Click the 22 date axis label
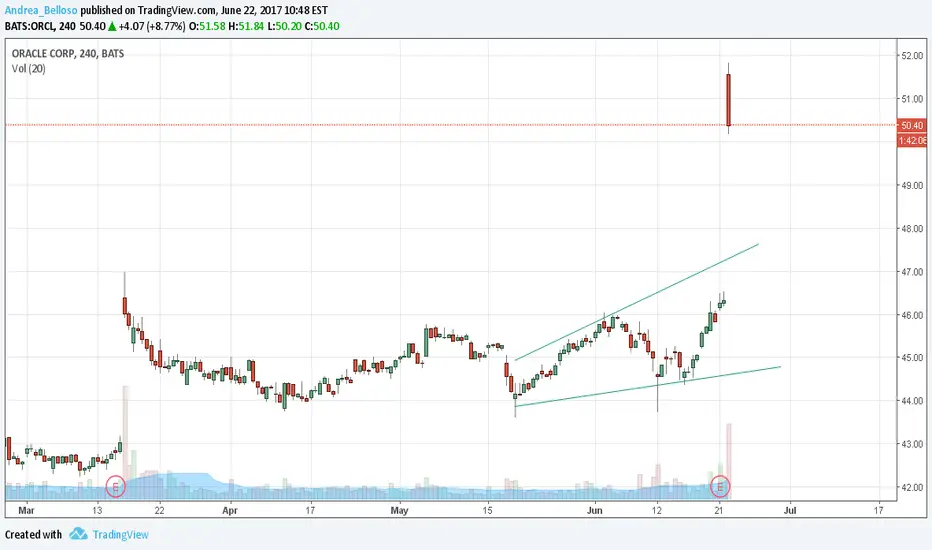 coord(159,510)
